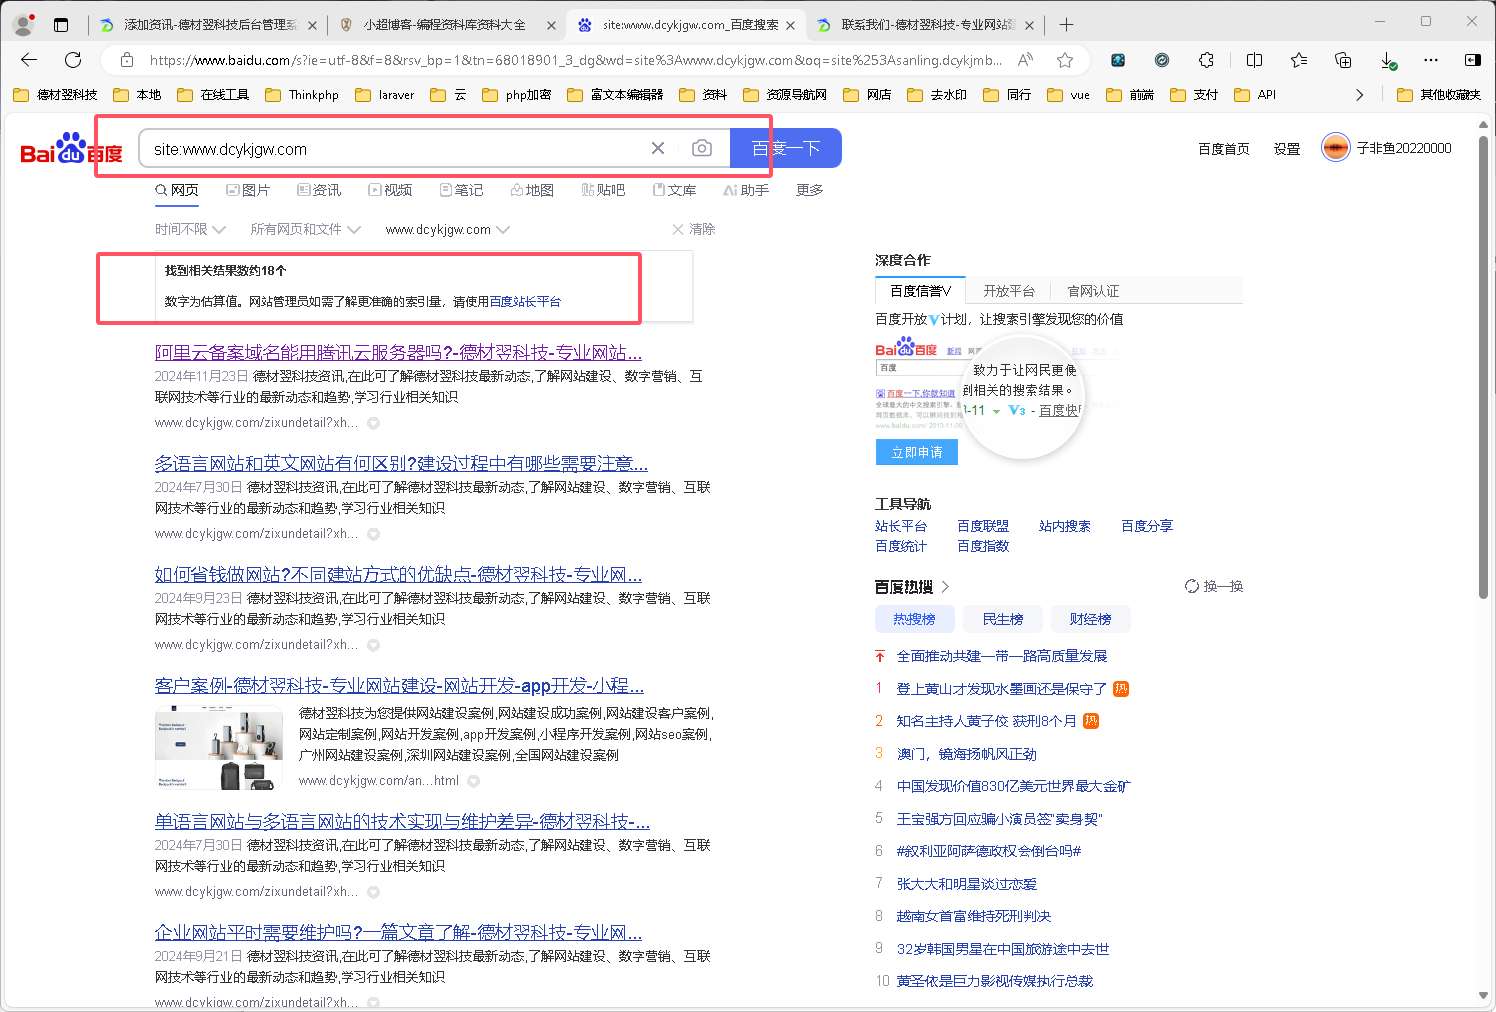
Task: Reload the page using the refresh icon
Action: pyautogui.click(x=73, y=60)
